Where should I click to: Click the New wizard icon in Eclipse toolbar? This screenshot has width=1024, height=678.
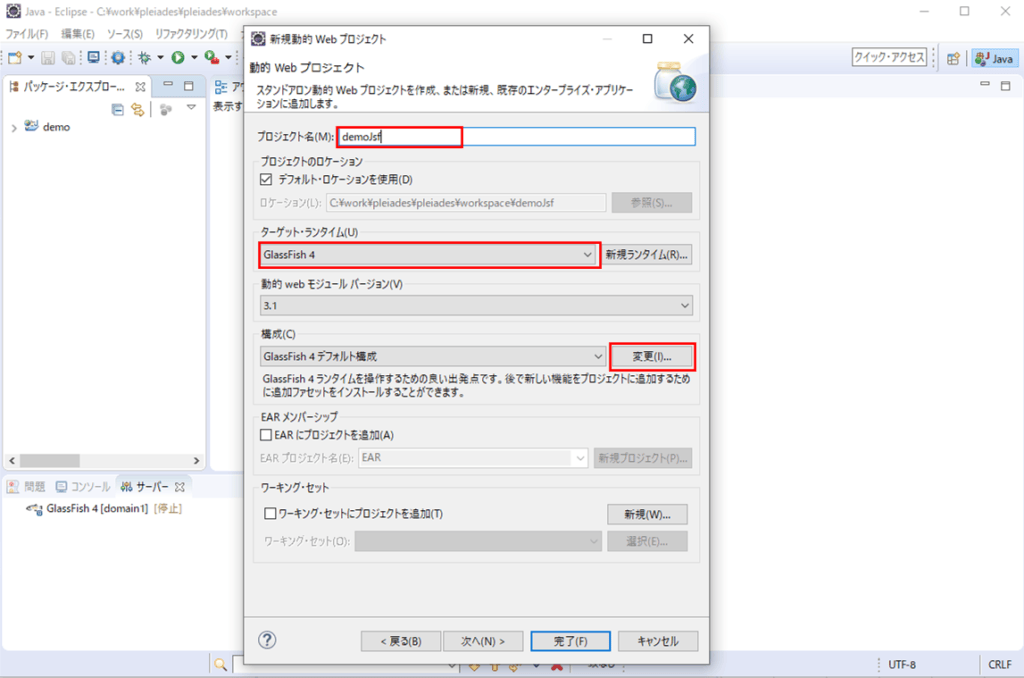click(15, 58)
